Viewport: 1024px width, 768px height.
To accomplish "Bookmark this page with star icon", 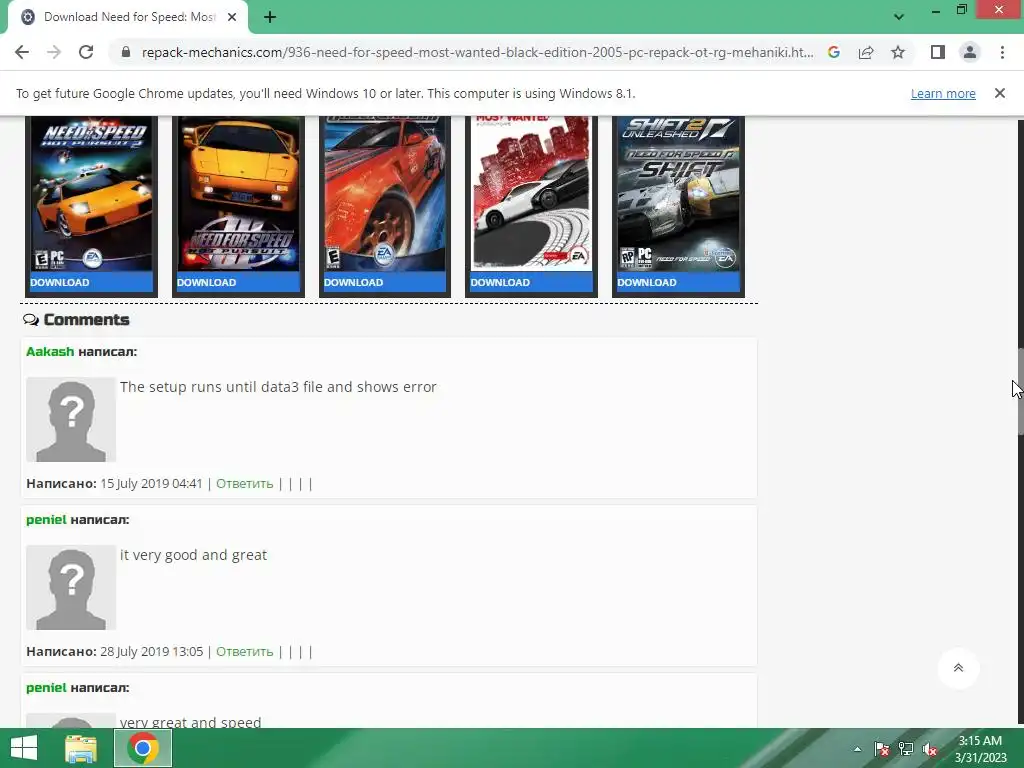I will pyautogui.click(x=898, y=52).
